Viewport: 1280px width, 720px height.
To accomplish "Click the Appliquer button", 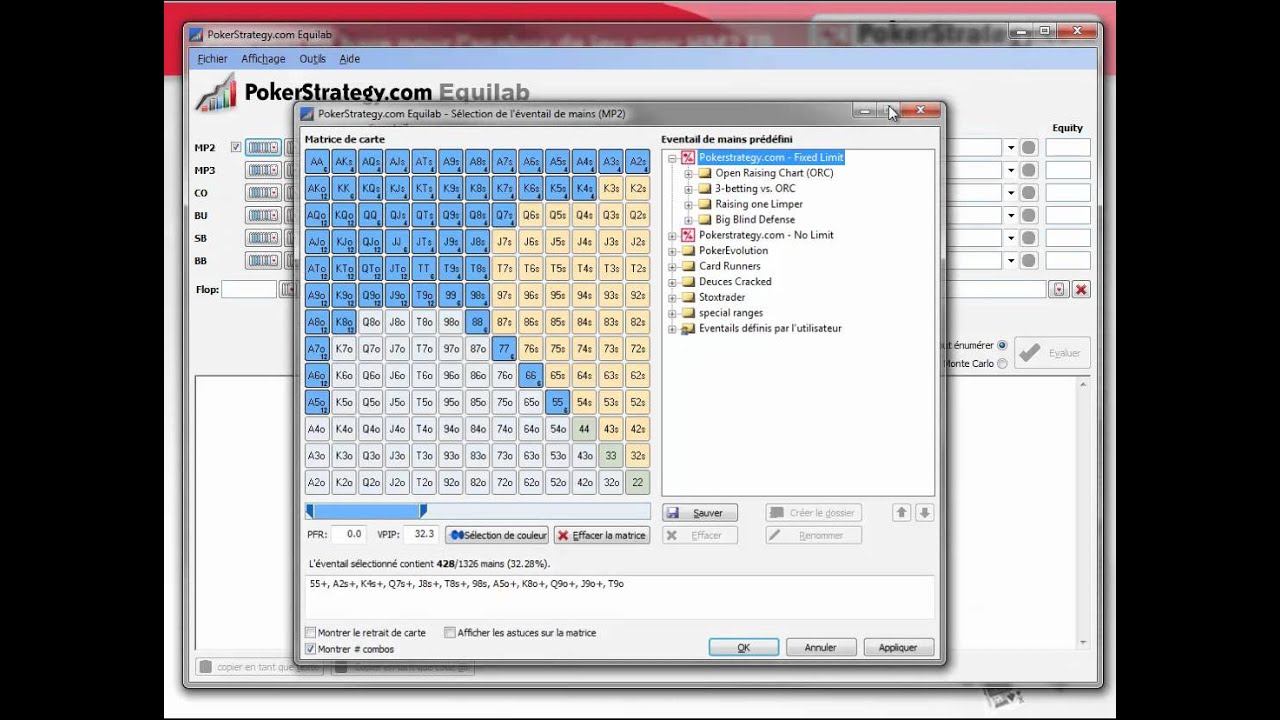I will 898,647.
